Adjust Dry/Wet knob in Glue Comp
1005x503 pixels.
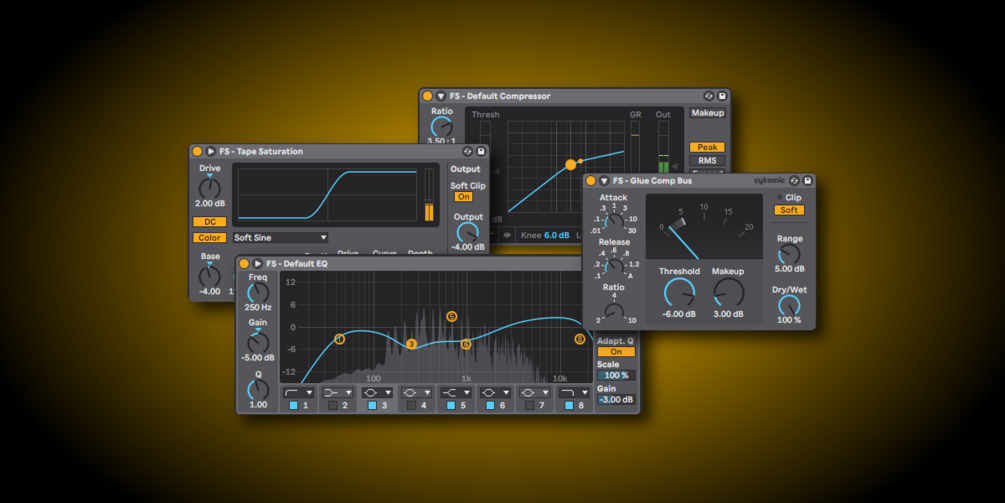tap(789, 306)
